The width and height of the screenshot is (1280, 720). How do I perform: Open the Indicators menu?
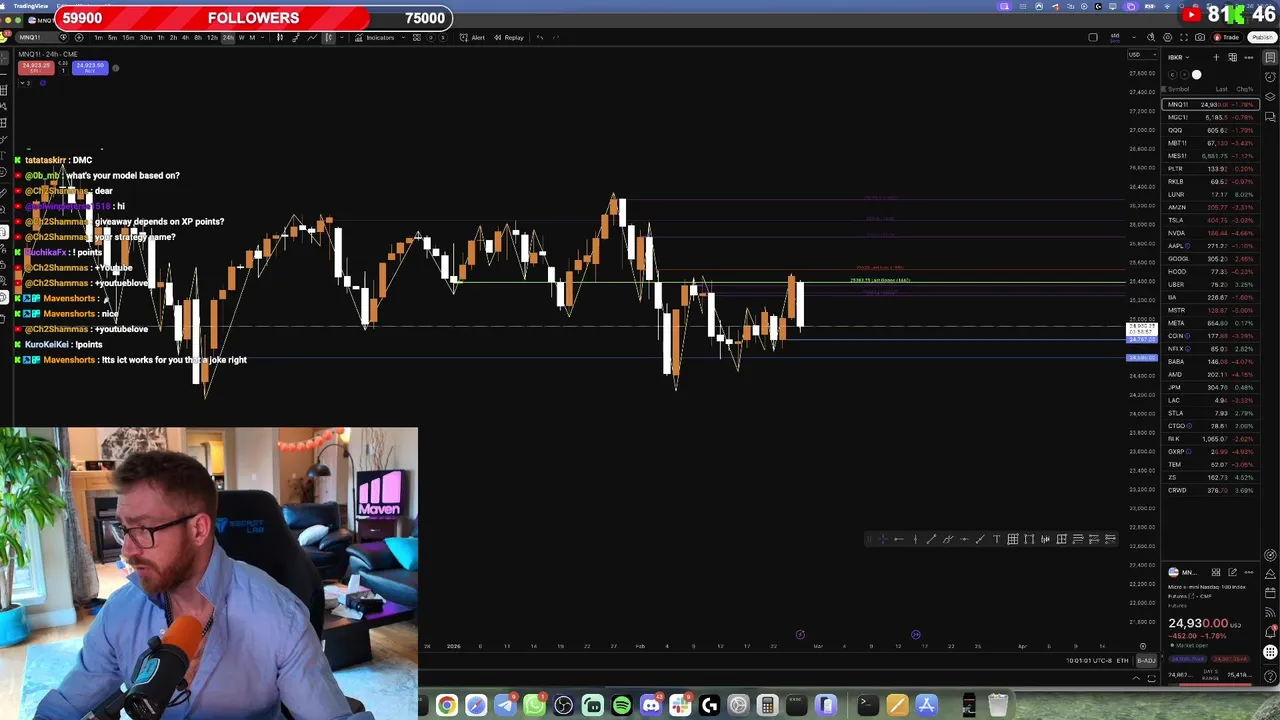pos(374,38)
